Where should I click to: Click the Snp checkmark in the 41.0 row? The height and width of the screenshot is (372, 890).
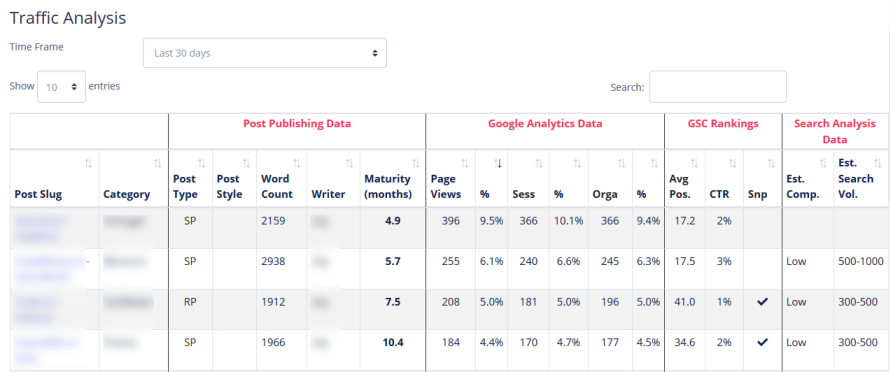click(x=763, y=302)
